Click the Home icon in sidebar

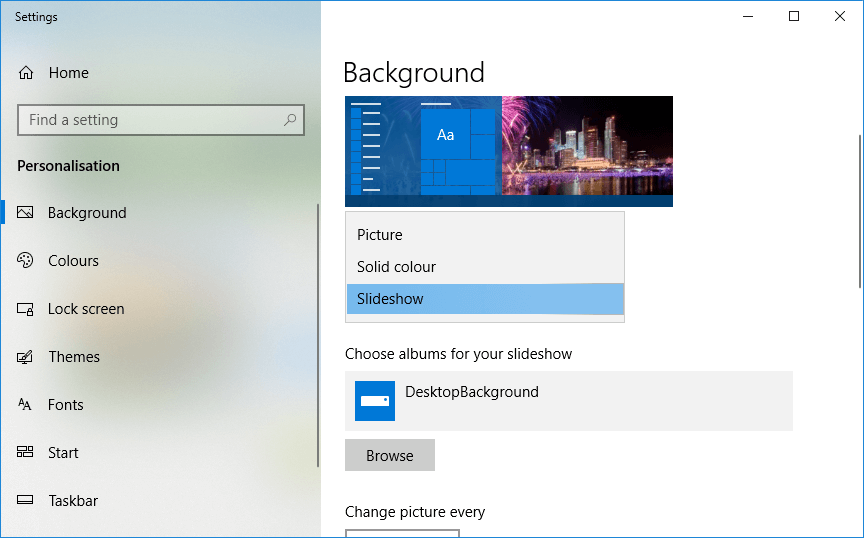[x=26, y=73]
